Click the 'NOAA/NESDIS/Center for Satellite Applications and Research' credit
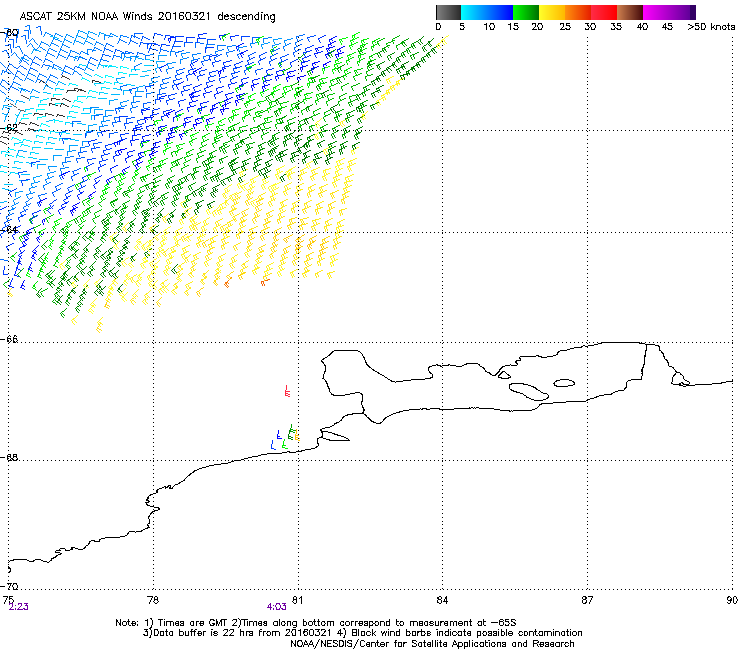 click(432, 644)
